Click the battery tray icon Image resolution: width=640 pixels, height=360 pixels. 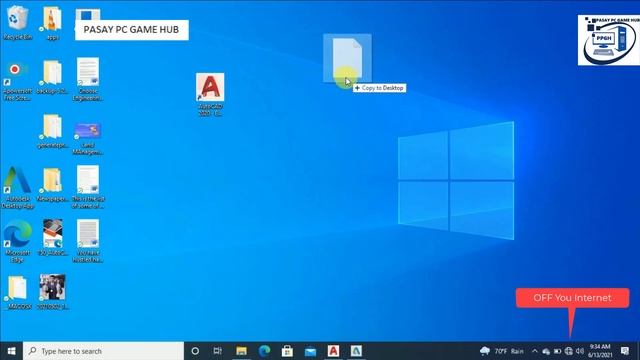(x=557, y=351)
